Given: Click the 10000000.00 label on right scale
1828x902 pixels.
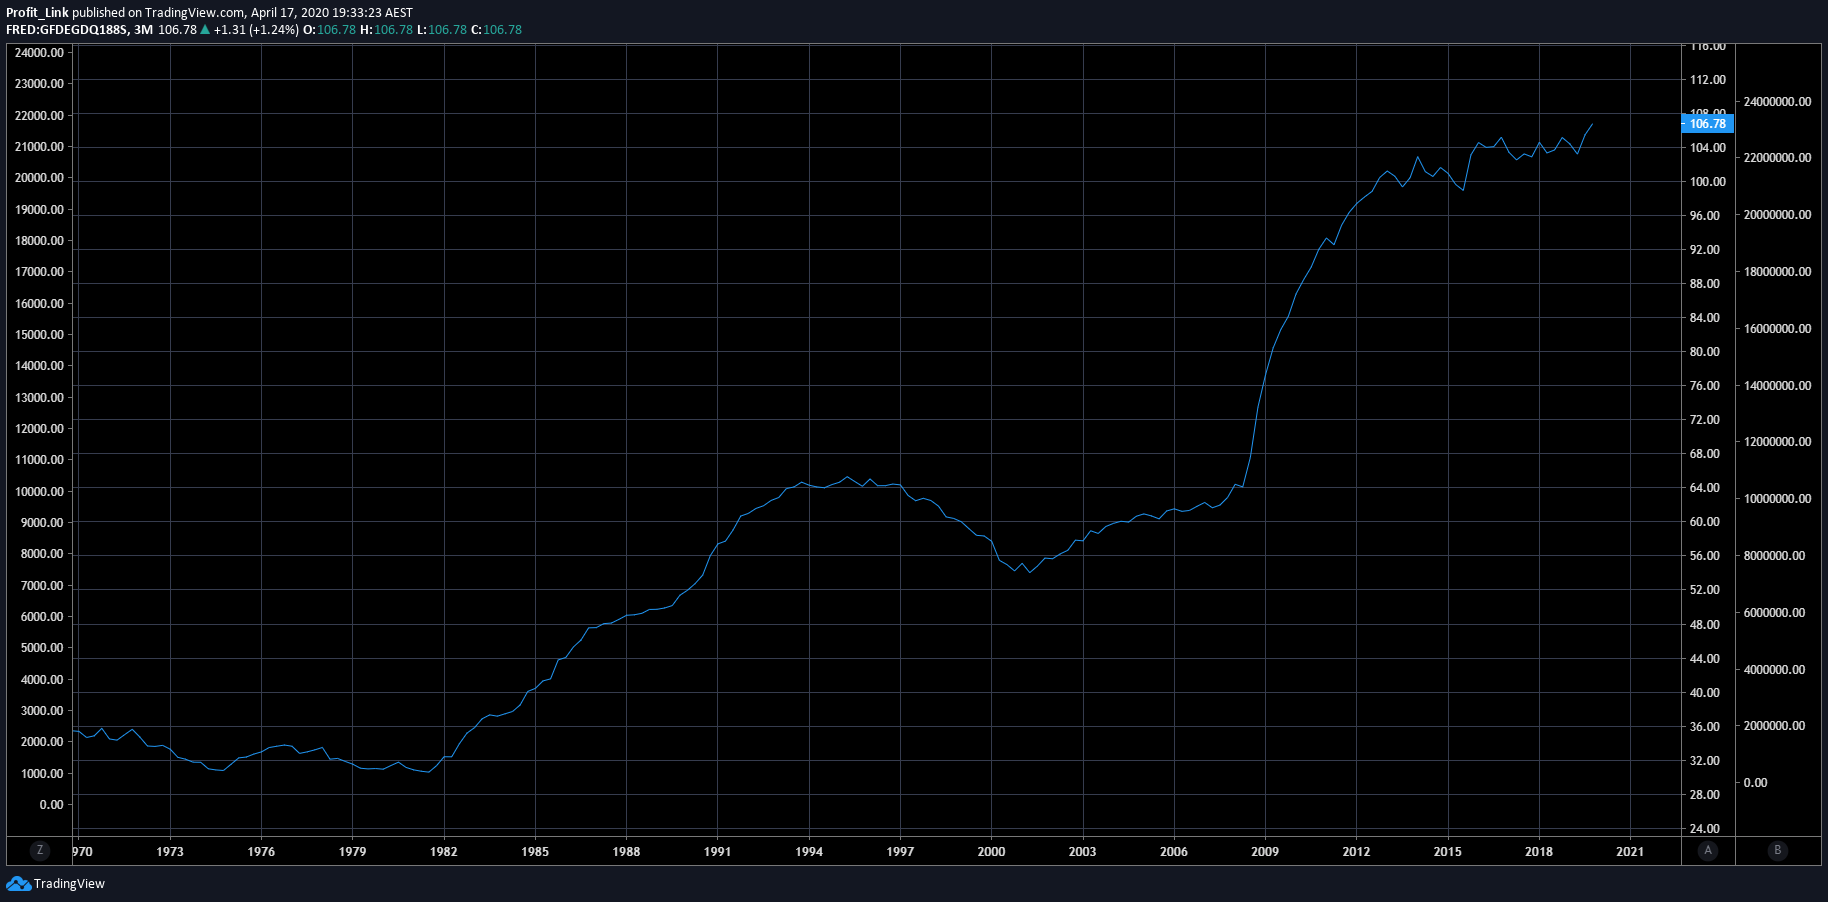Looking at the screenshot, I should pos(1777,499).
